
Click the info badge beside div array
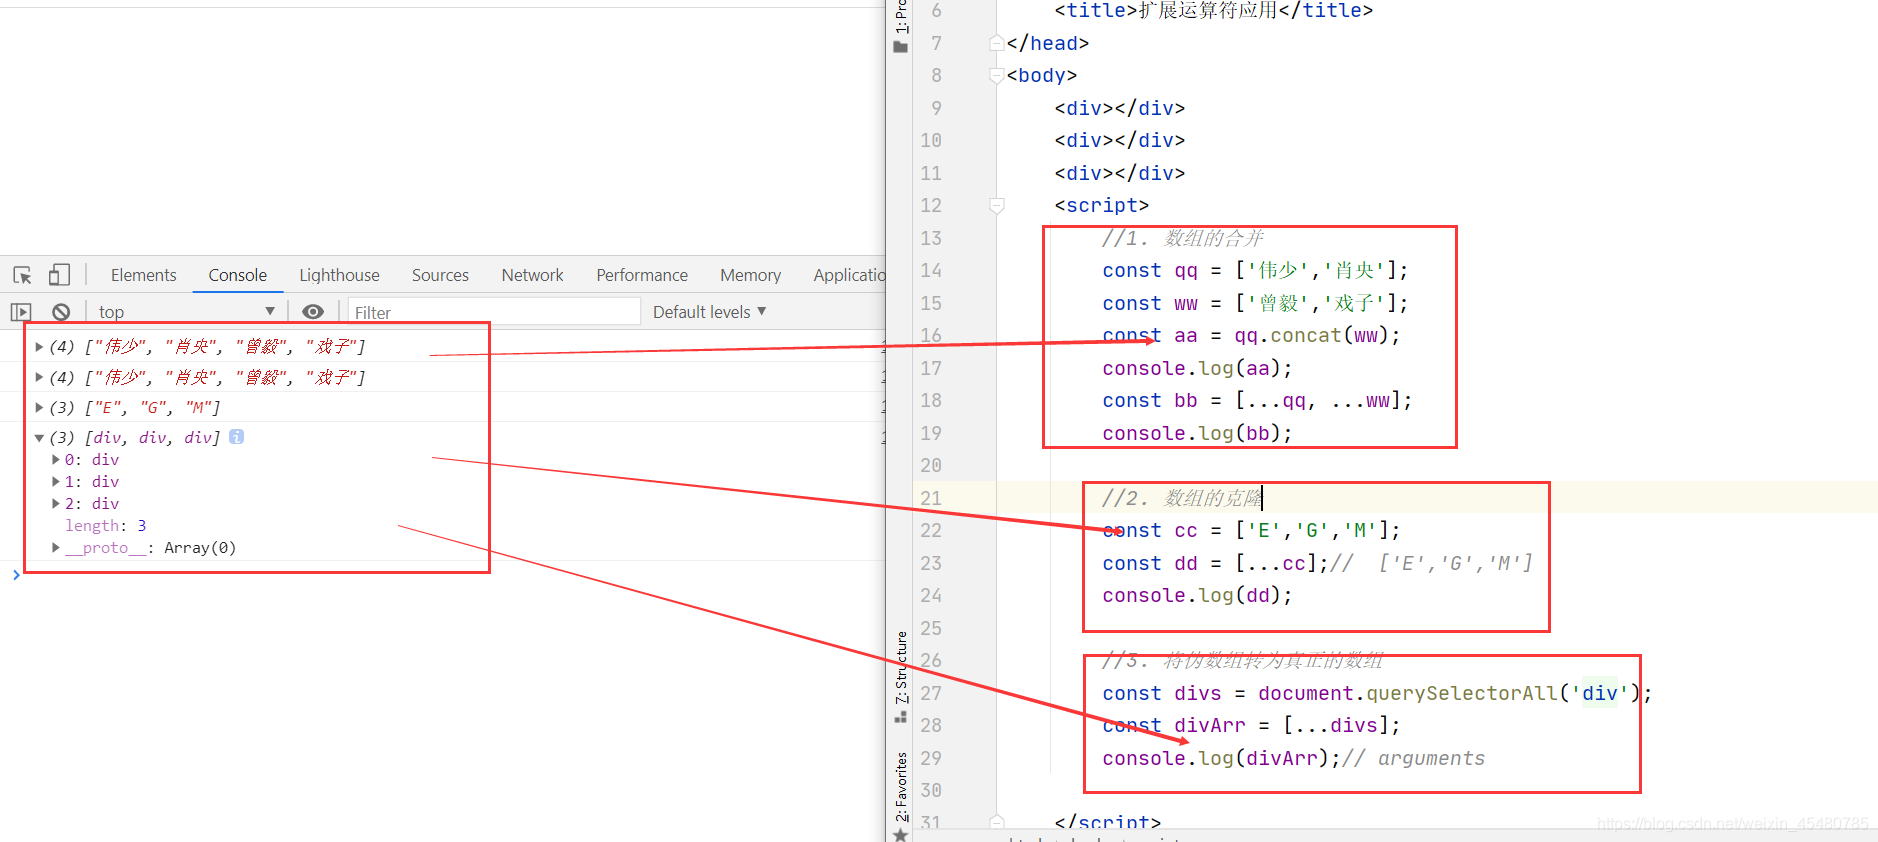click(x=236, y=436)
